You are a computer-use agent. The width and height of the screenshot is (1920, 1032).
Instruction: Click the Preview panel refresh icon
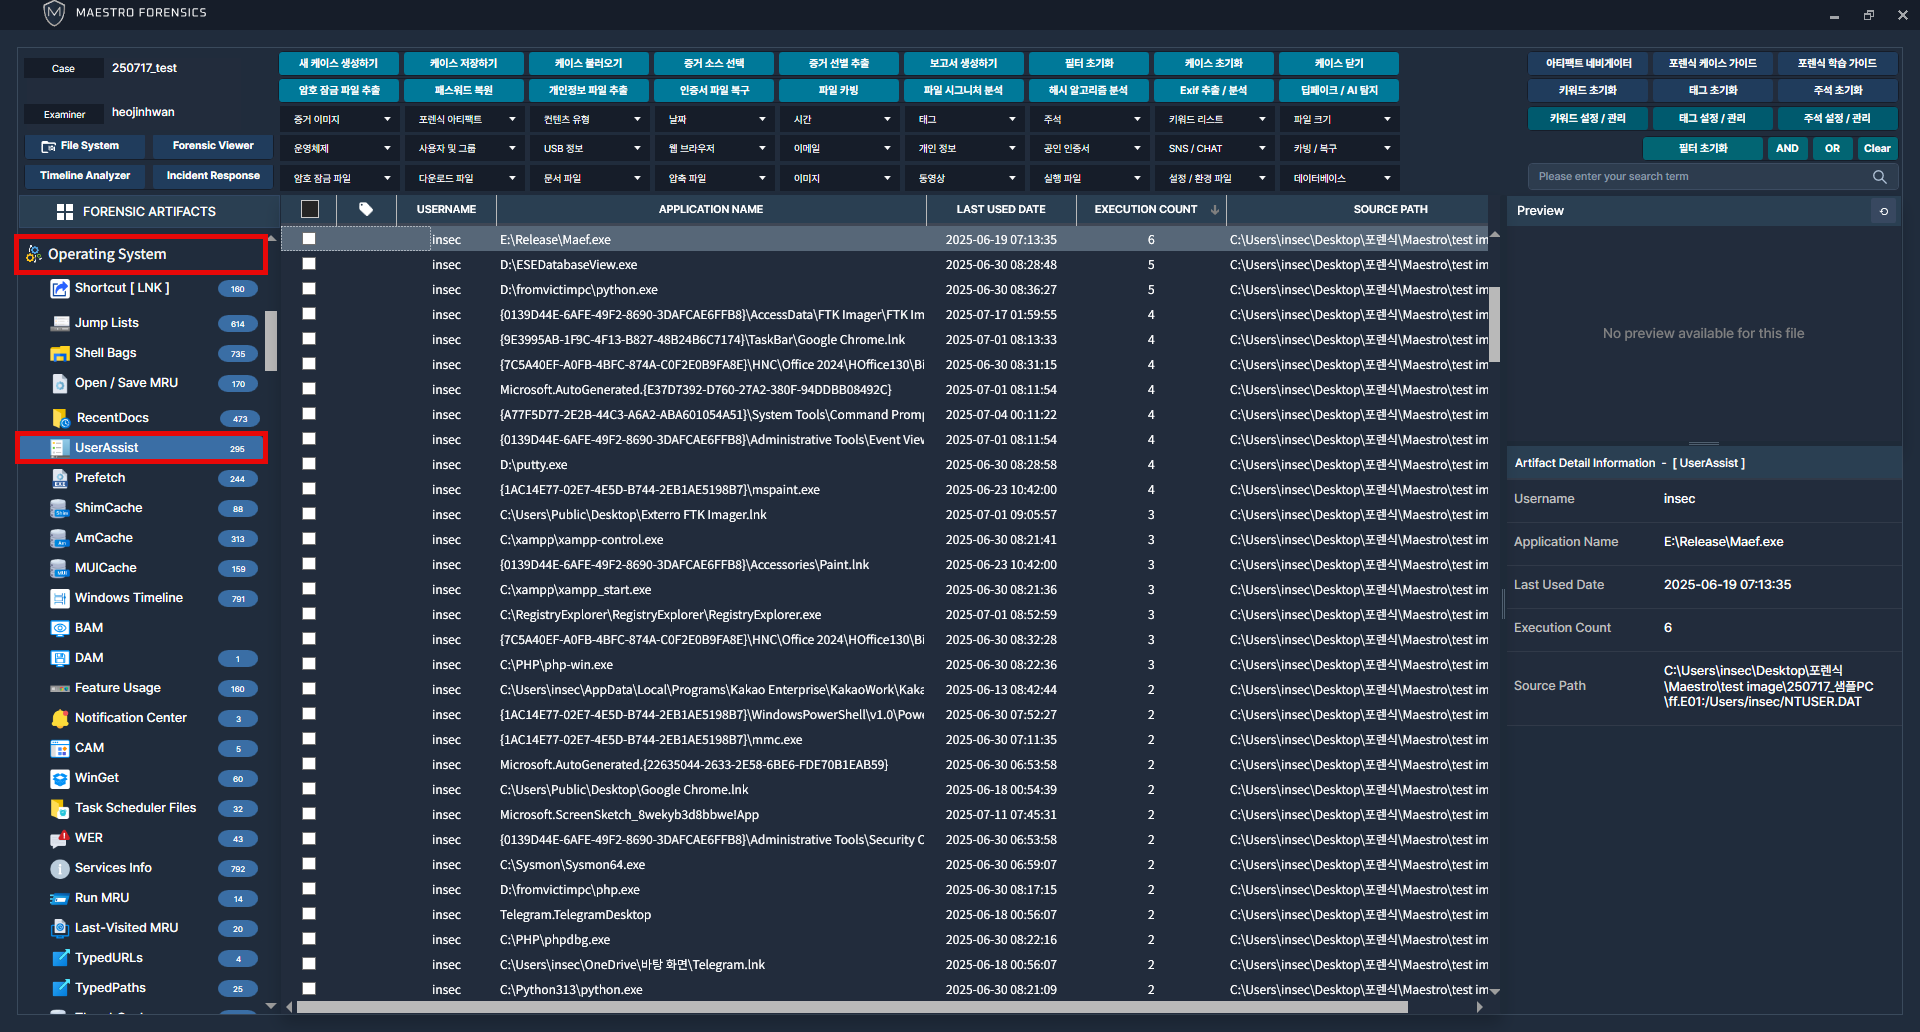(x=1884, y=211)
